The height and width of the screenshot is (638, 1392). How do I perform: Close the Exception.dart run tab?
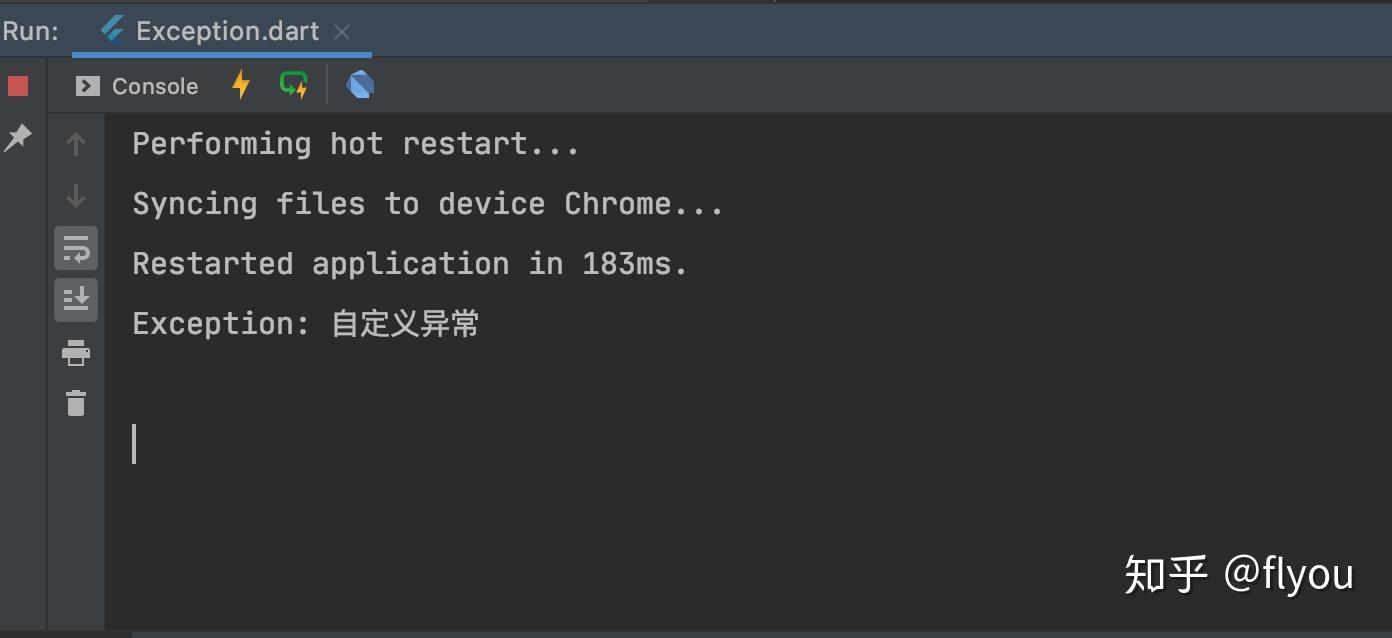(342, 32)
